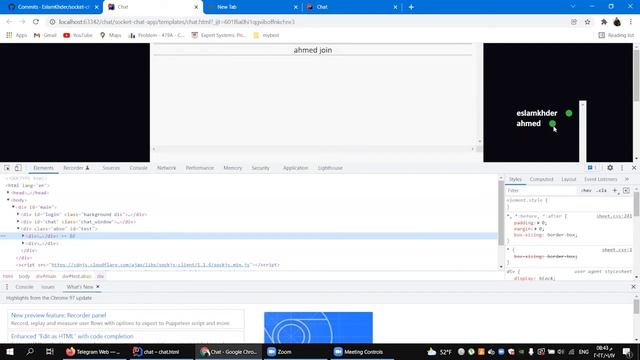This screenshot has height=360, width=640.
Task: Click the green status dot beside eslamkhder
Action: (569, 113)
